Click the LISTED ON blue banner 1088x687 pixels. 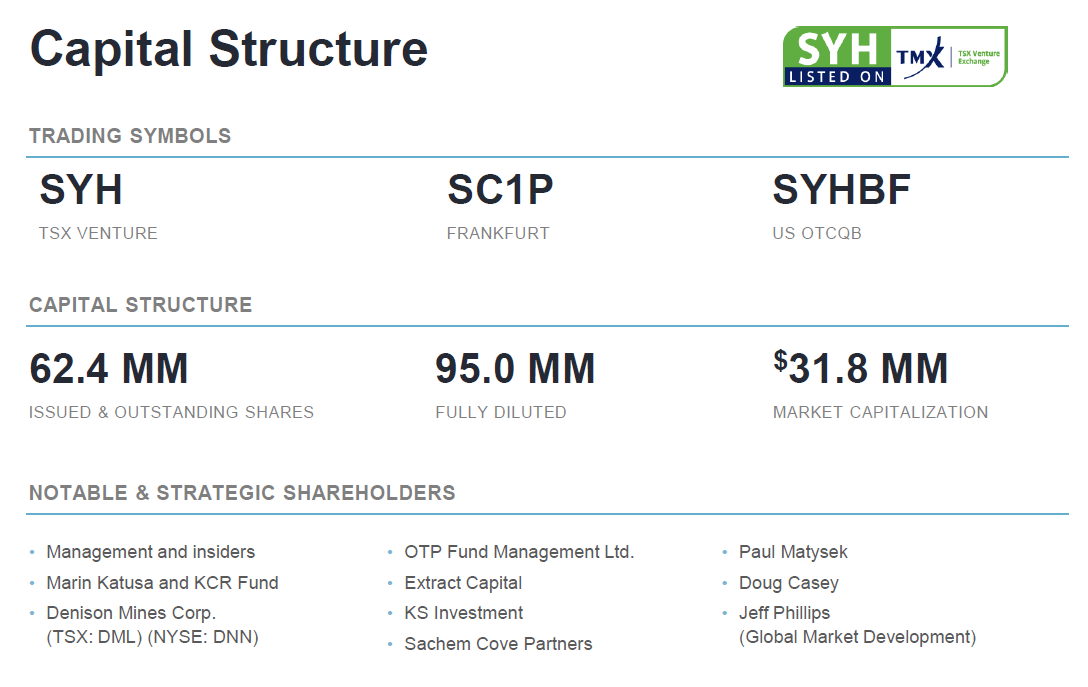pos(836,76)
